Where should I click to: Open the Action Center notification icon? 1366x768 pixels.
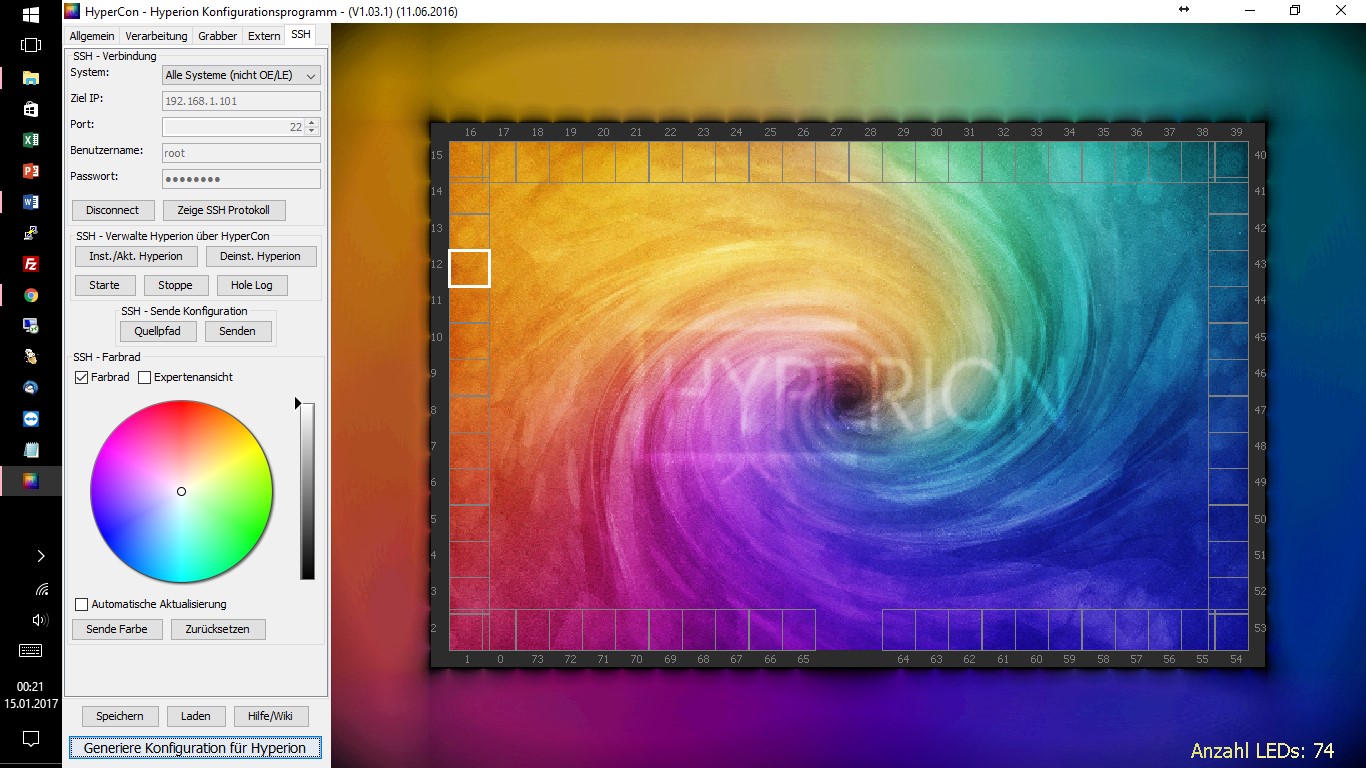30,739
